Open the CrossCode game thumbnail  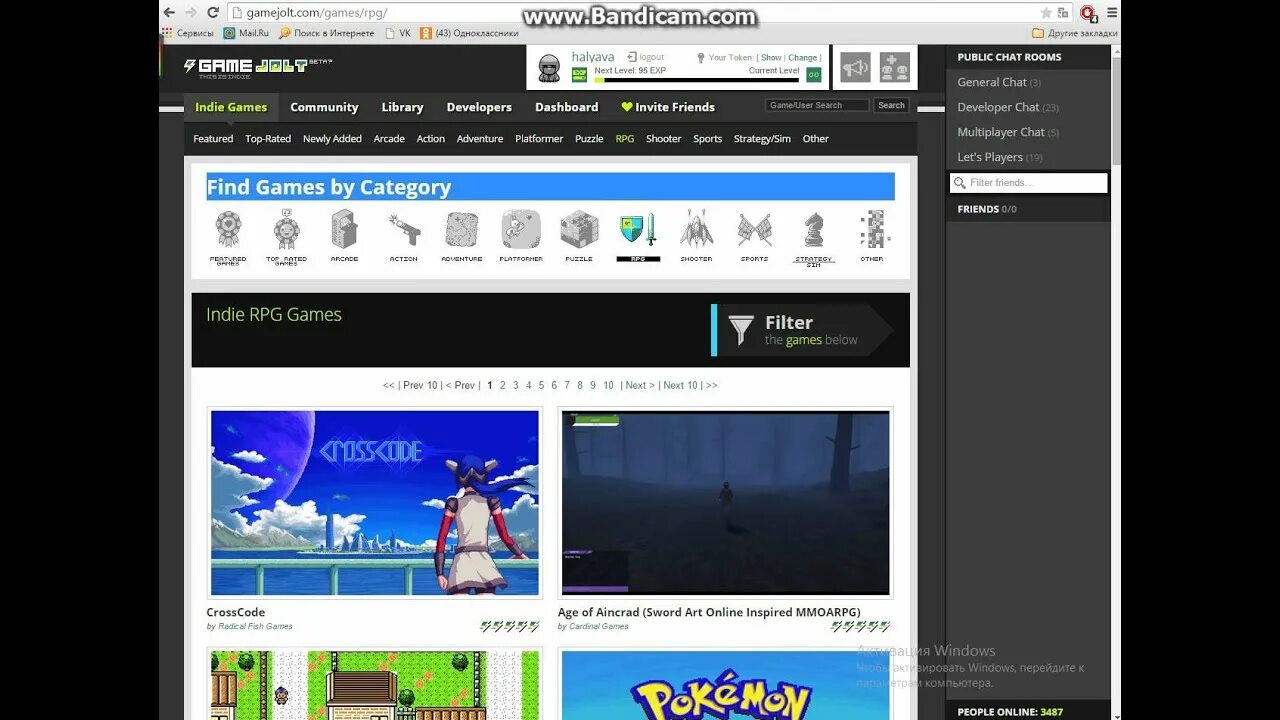[374, 503]
